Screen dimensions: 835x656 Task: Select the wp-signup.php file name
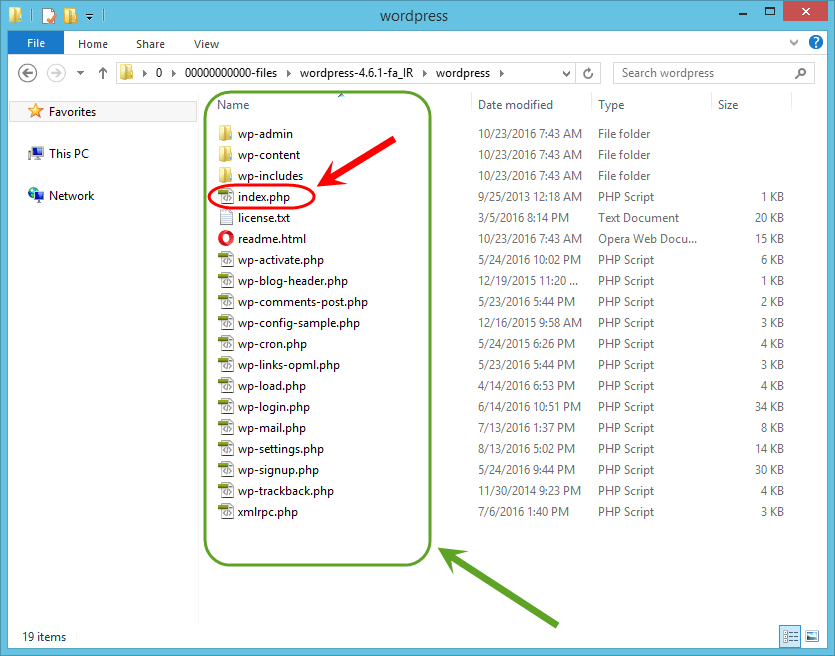click(x=278, y=470)
